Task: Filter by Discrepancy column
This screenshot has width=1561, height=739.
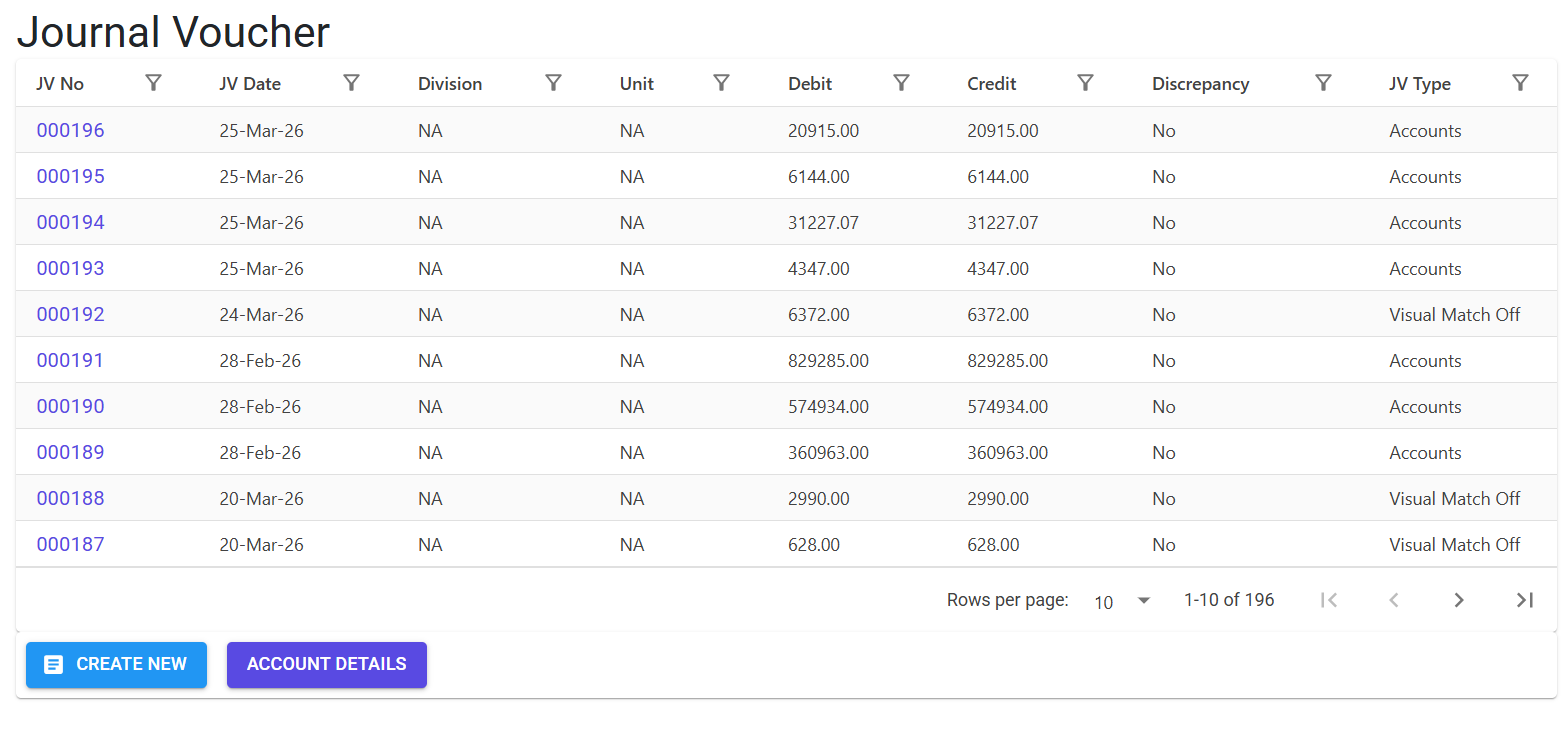Action: (1323, 83)
